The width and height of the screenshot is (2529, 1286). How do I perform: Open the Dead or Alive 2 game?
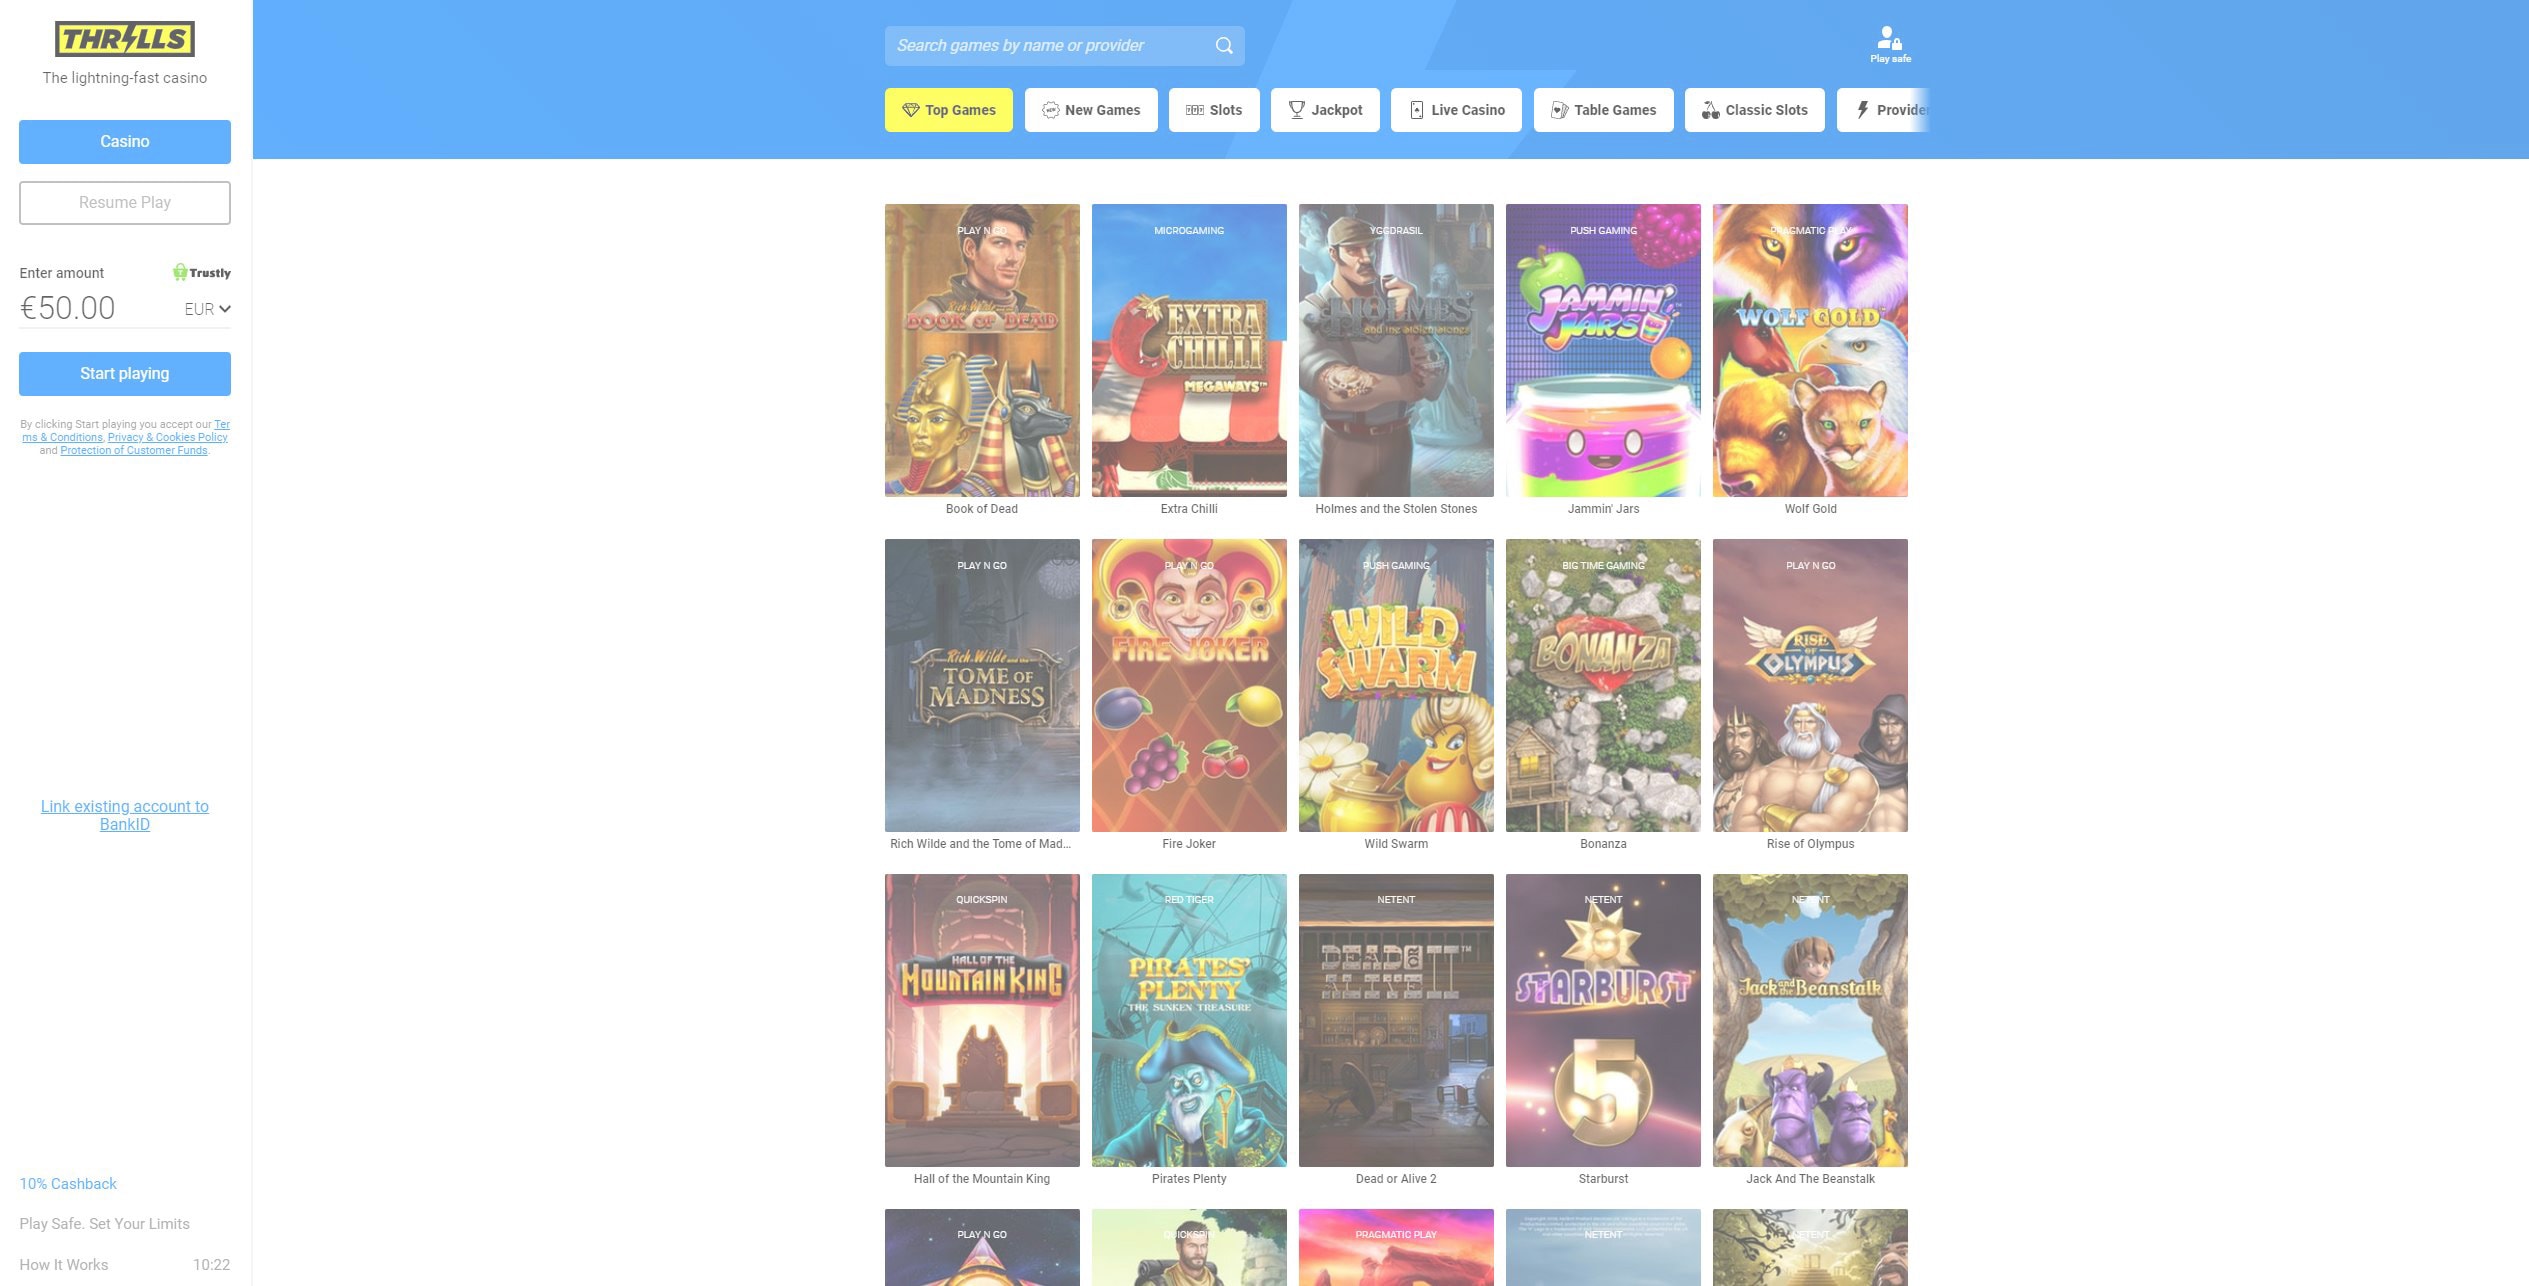tap(1396, 1020)
